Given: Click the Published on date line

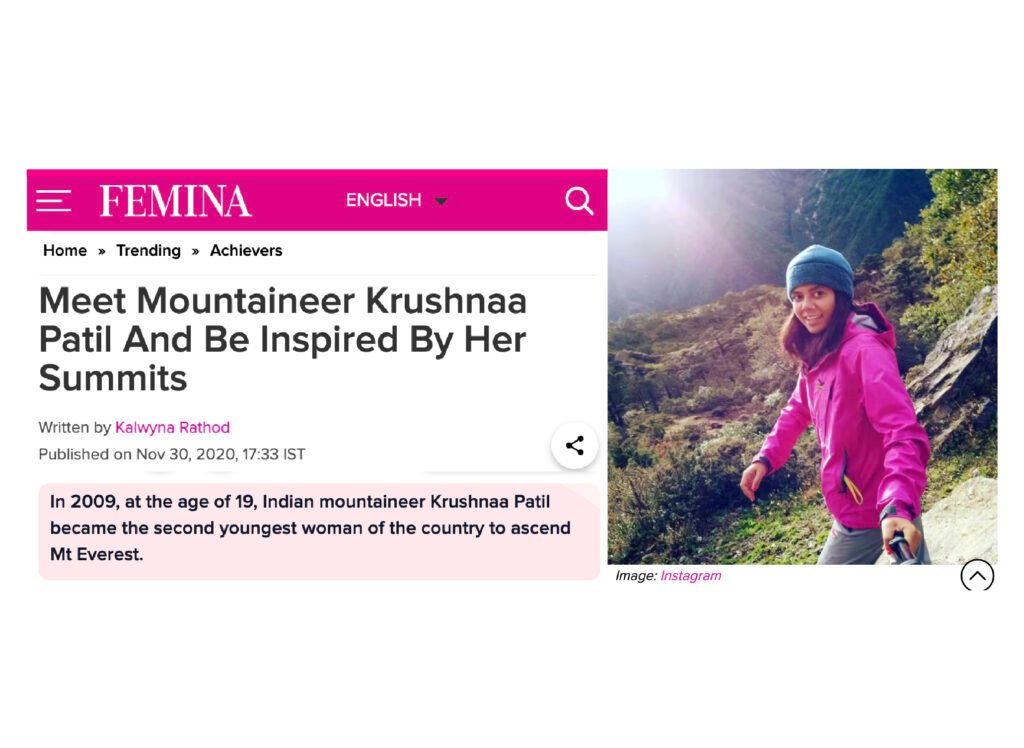Looking at the screenshot, I should 172,454.
